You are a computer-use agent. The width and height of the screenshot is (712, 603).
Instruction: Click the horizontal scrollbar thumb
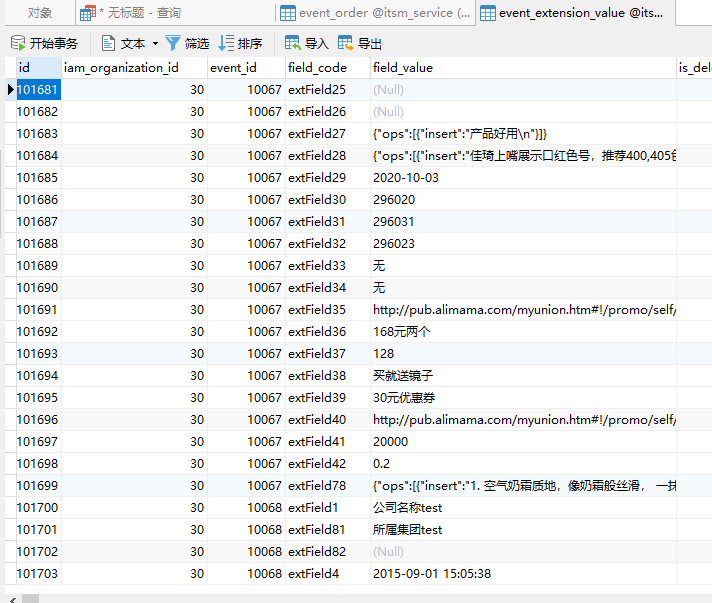pos(30,599)
